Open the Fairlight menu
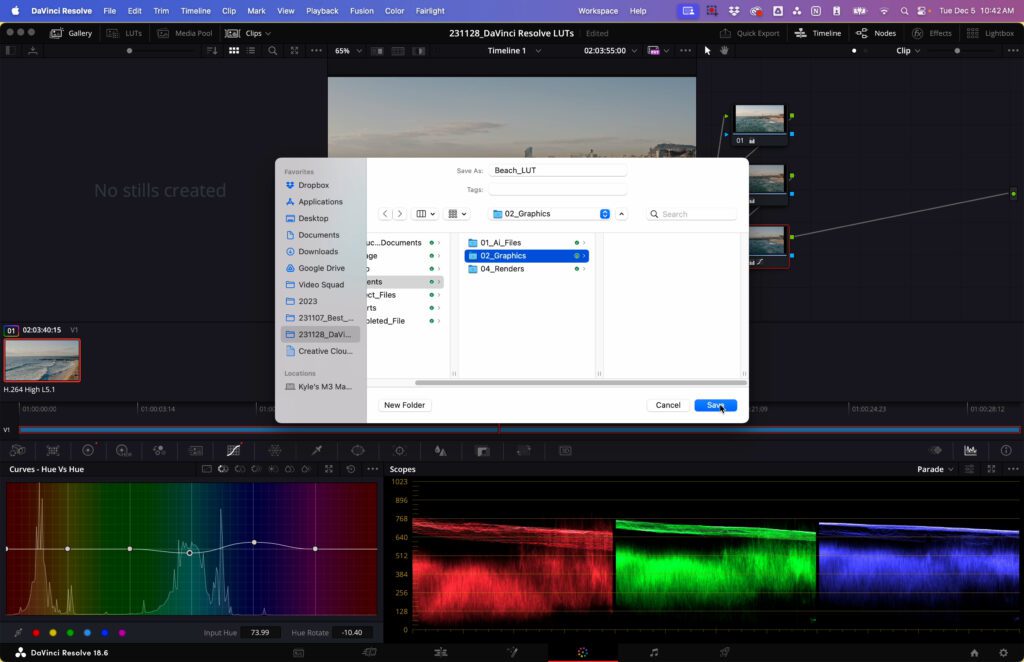Screen dimensions: 1024x662 (x=430, y=11)
